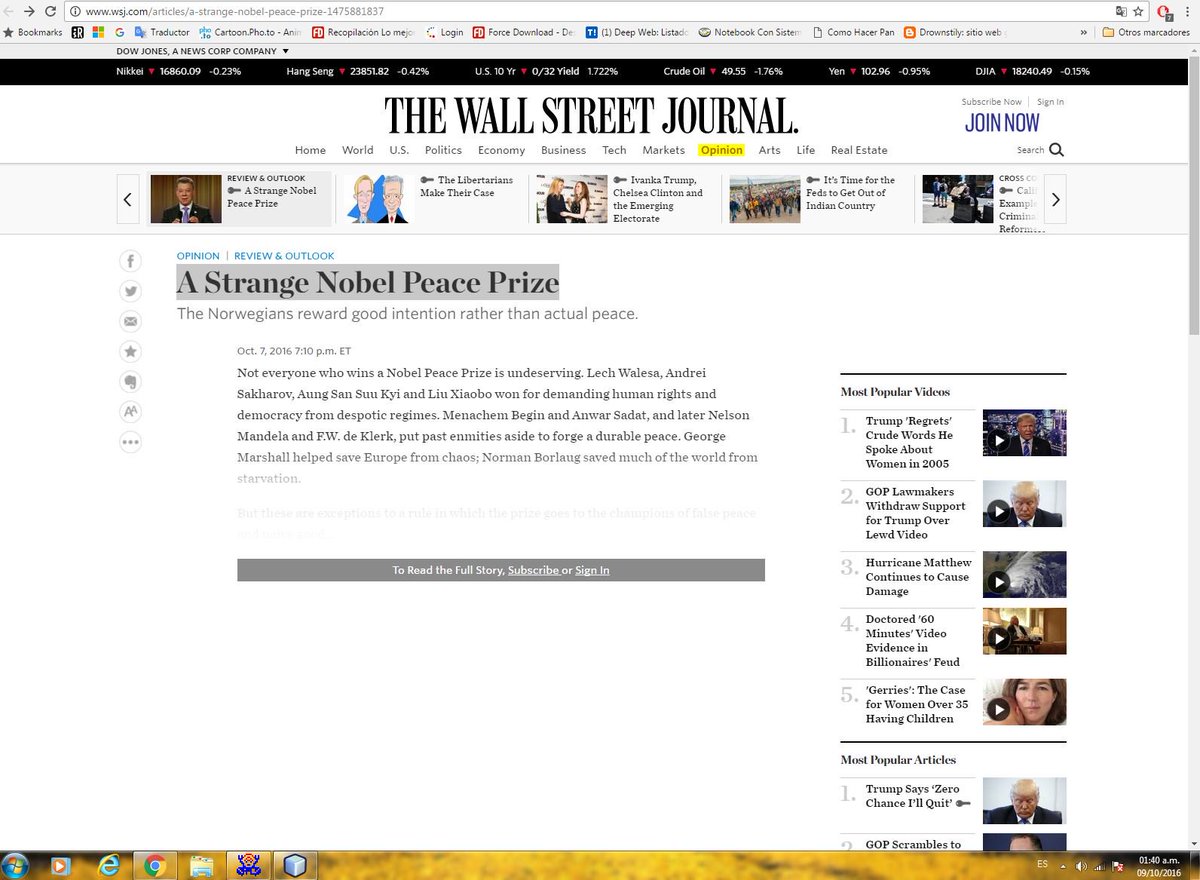
Task: Save article with the star icon
Action: pyautogui.click(x=131, y=352)
